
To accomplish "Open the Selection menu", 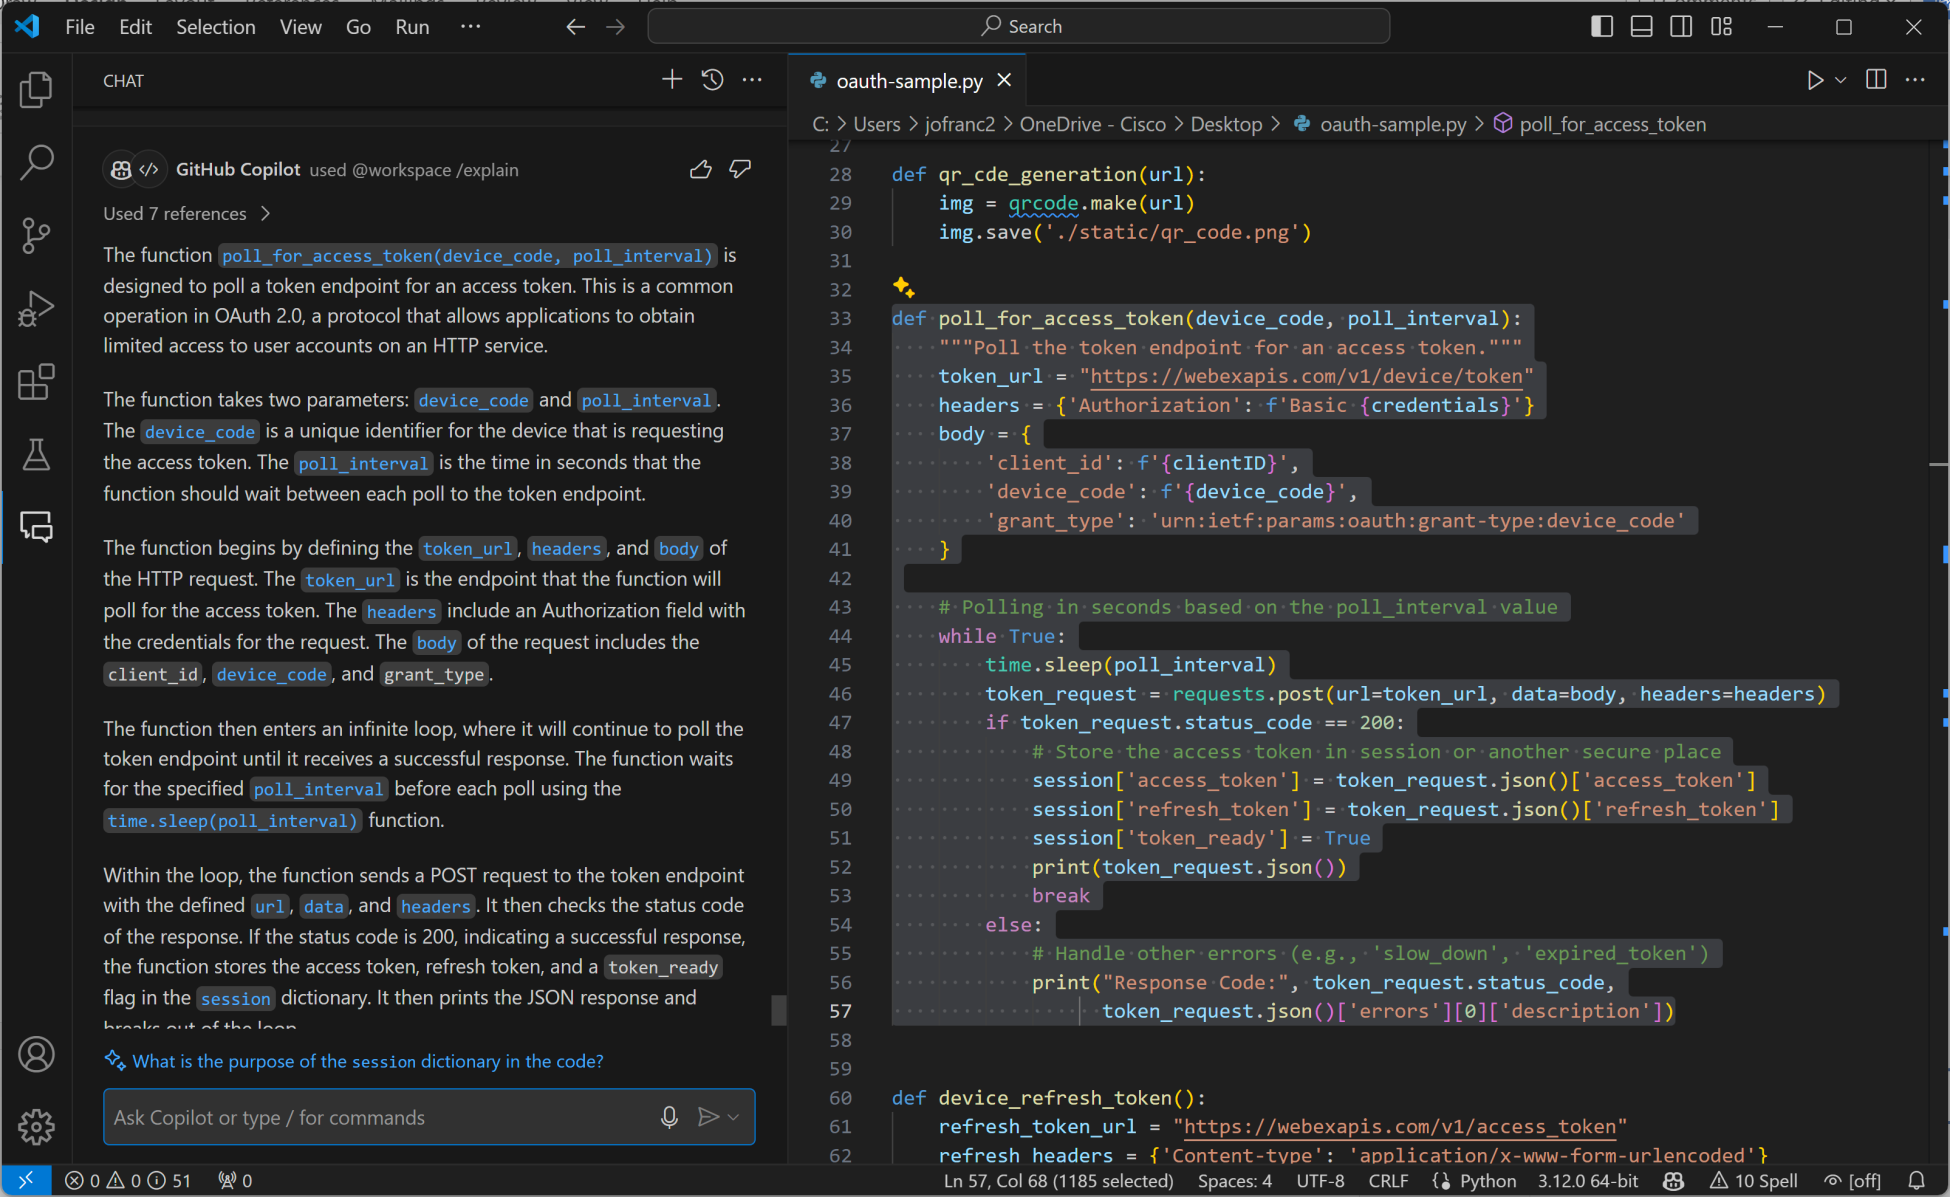I will (x=216, y=27).
